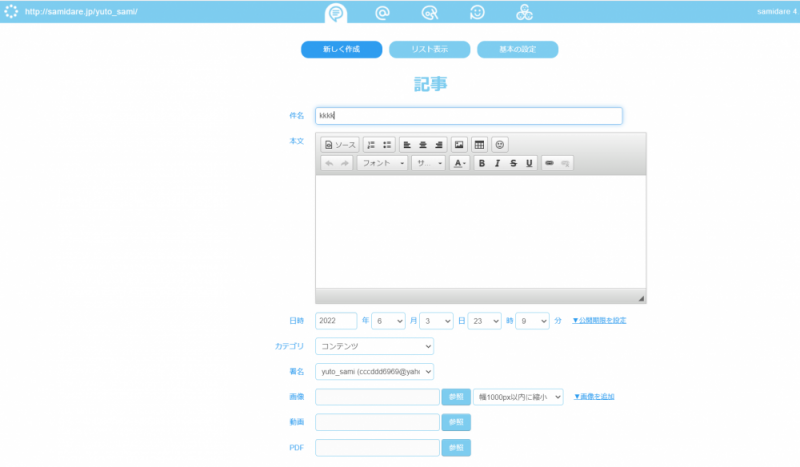The width and height of the screenshot is (800, 467).
Task: Insert a numbered list
Action: pos(371,145)
